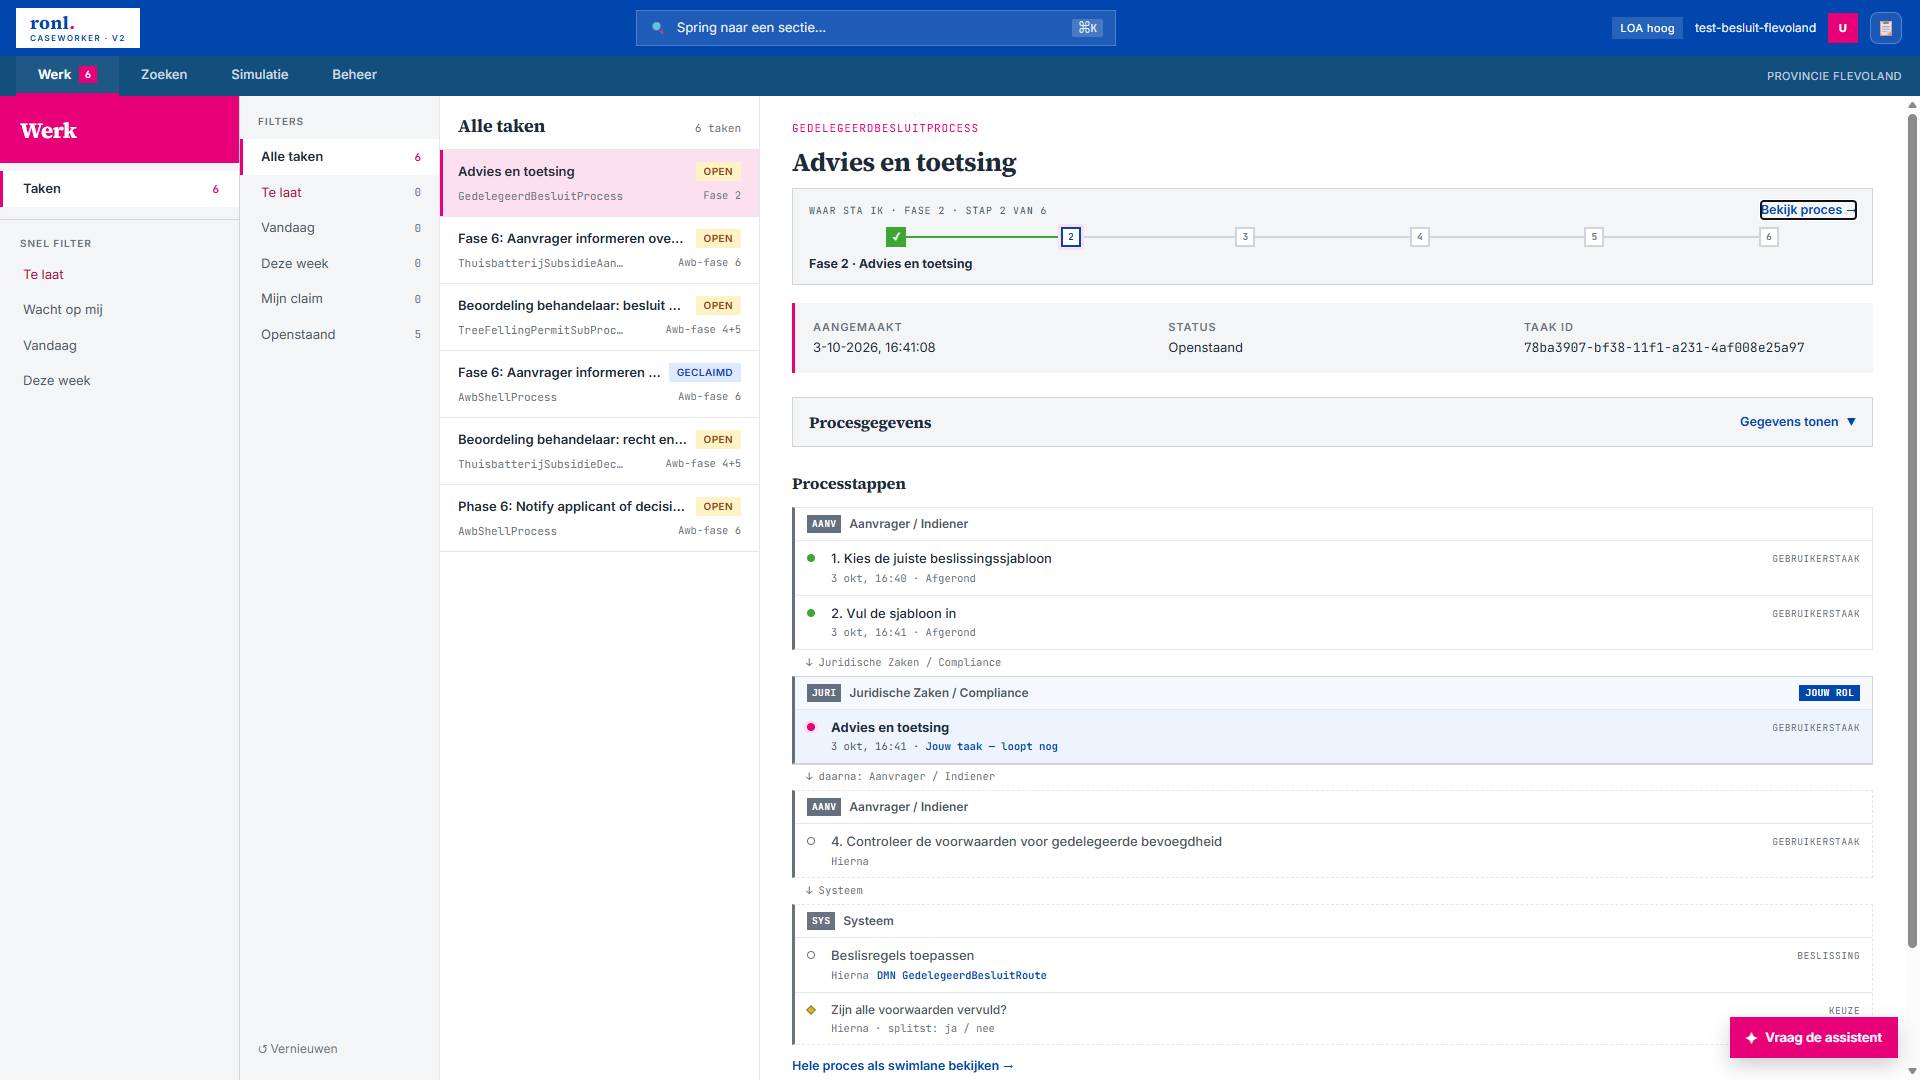Open the Werk tab

tap(67, 75)
